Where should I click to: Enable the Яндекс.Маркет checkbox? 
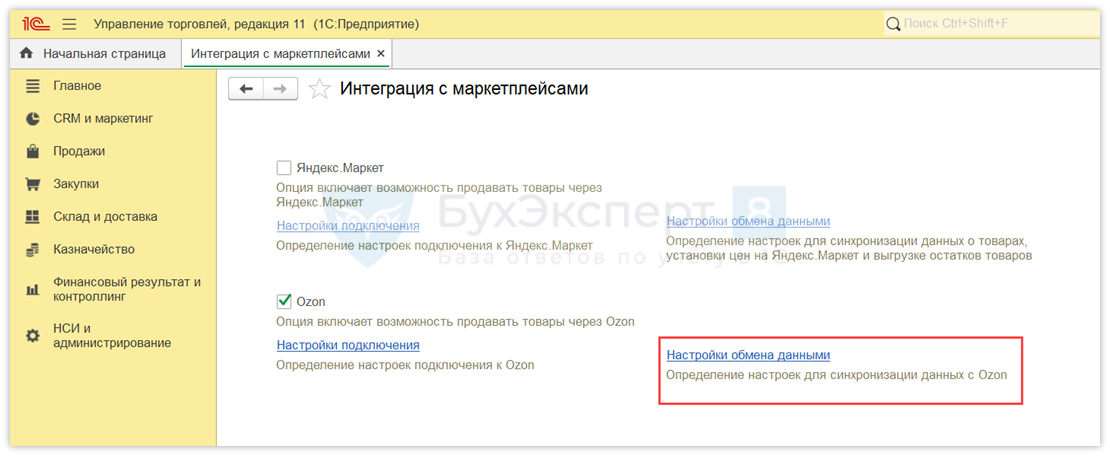pos(284,168)
